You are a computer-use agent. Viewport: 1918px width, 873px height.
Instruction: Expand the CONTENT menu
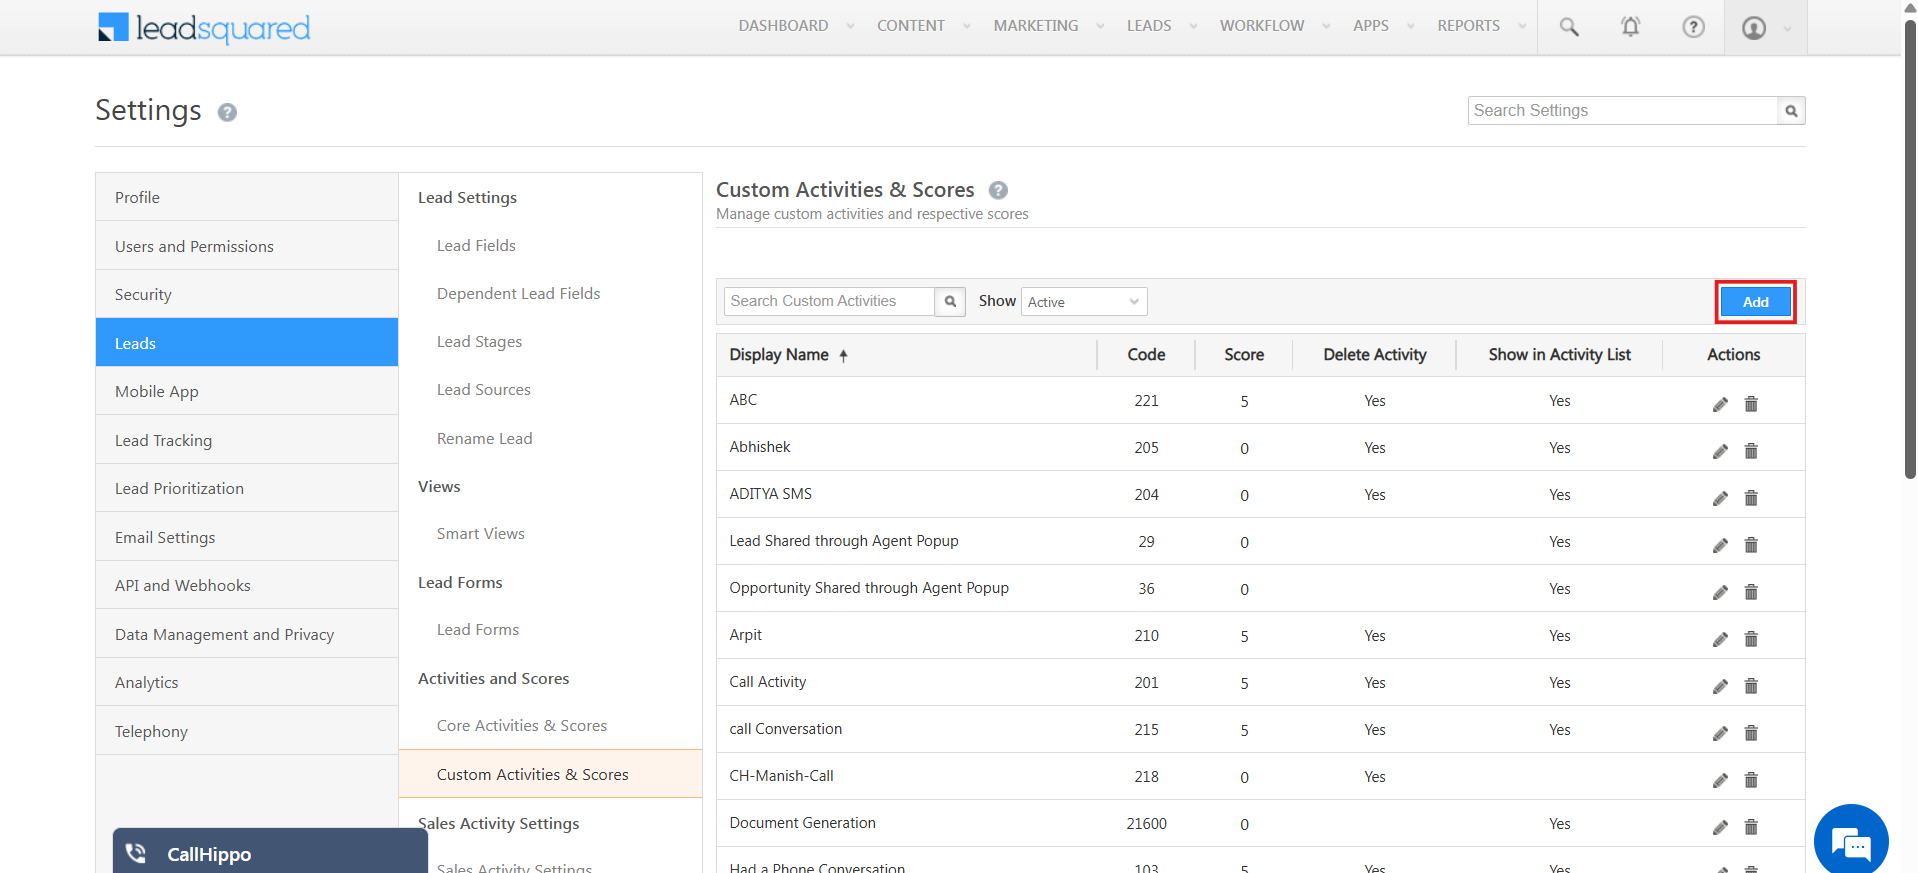tap(923, 26)
